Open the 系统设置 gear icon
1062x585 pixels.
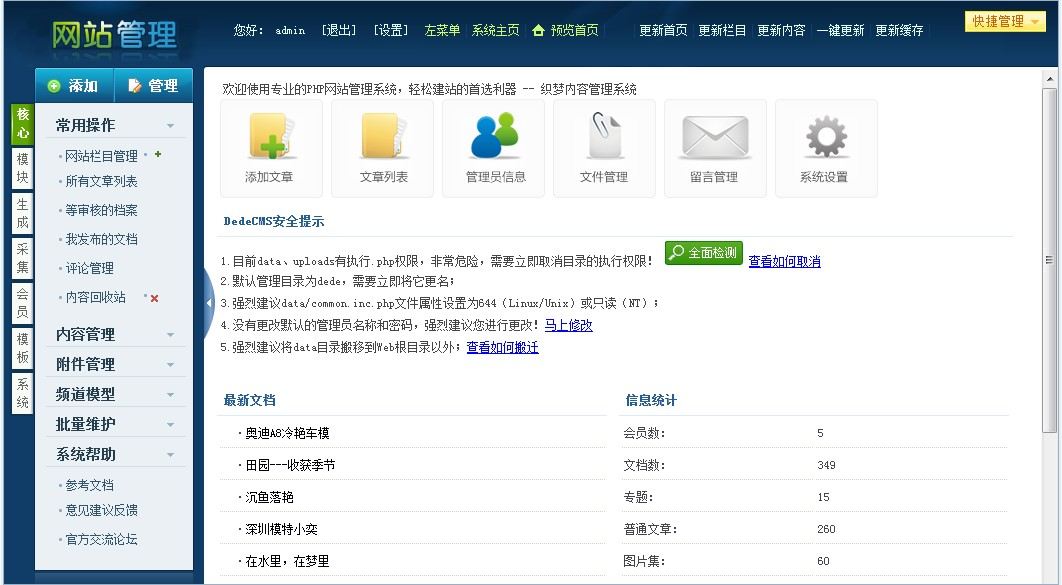click(825, 140)
